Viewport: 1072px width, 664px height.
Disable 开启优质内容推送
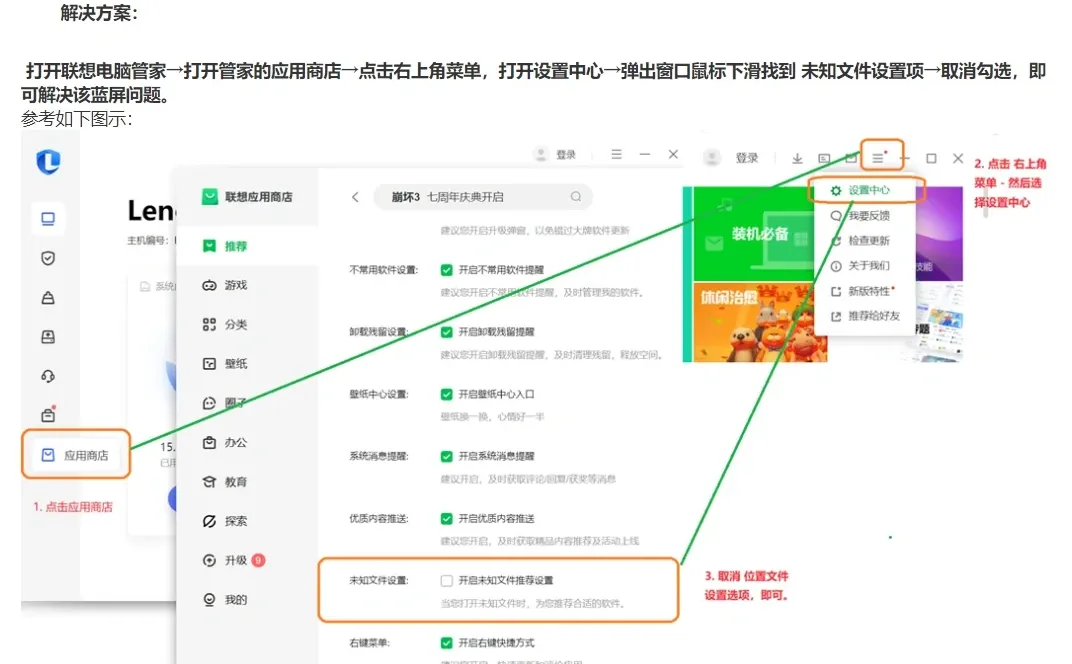pos(448,519)
